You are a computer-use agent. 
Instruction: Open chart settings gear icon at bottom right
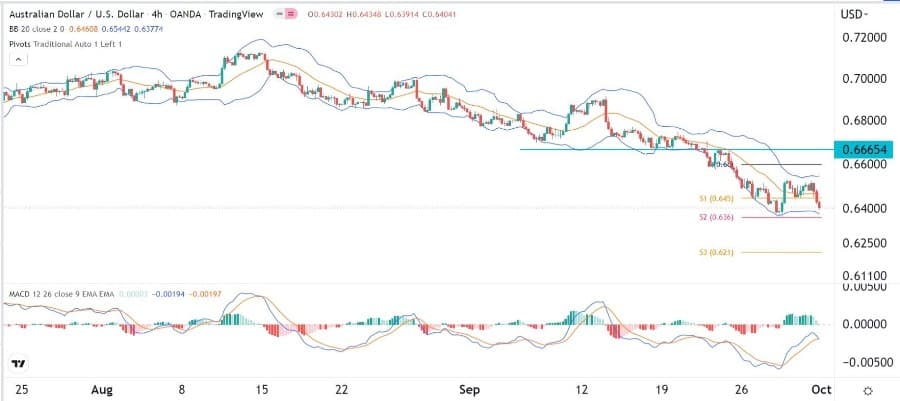[867, 390]
